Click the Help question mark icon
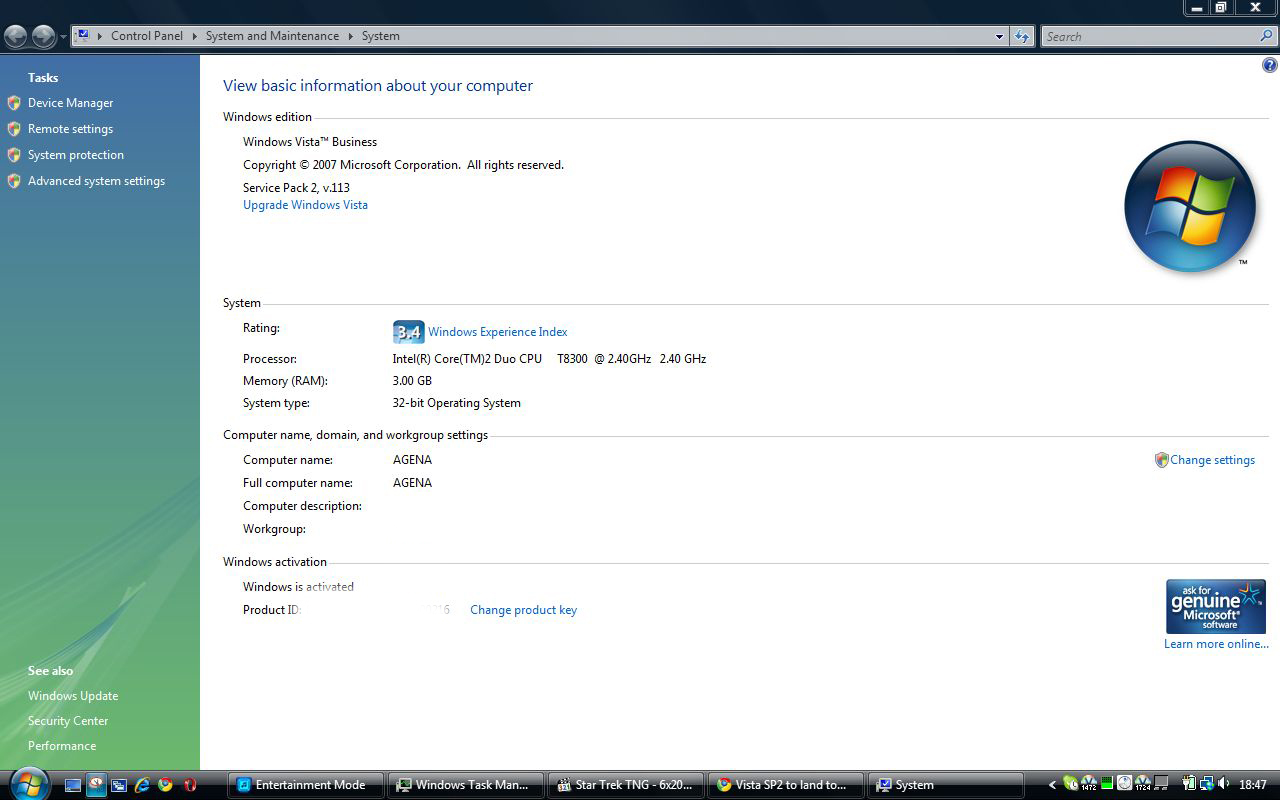 point(1269,66)
